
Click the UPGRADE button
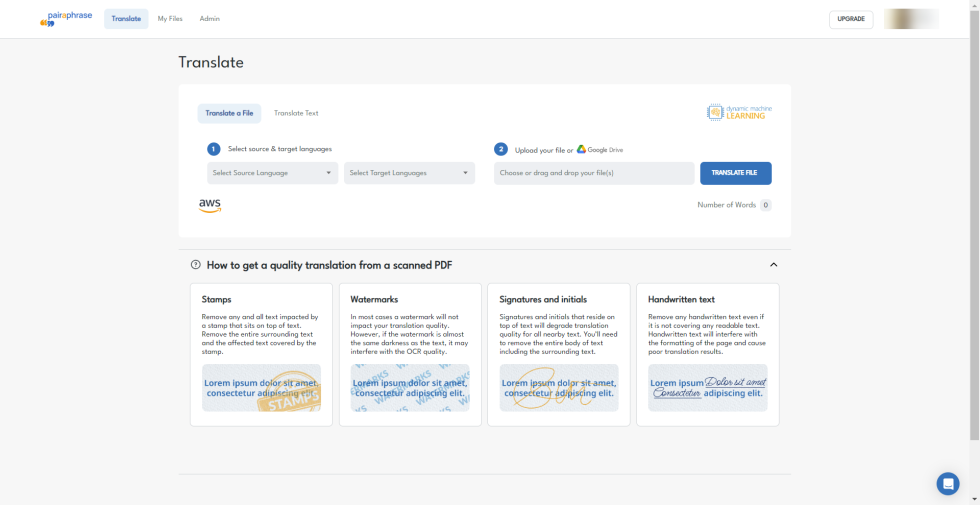click(851, 19)
